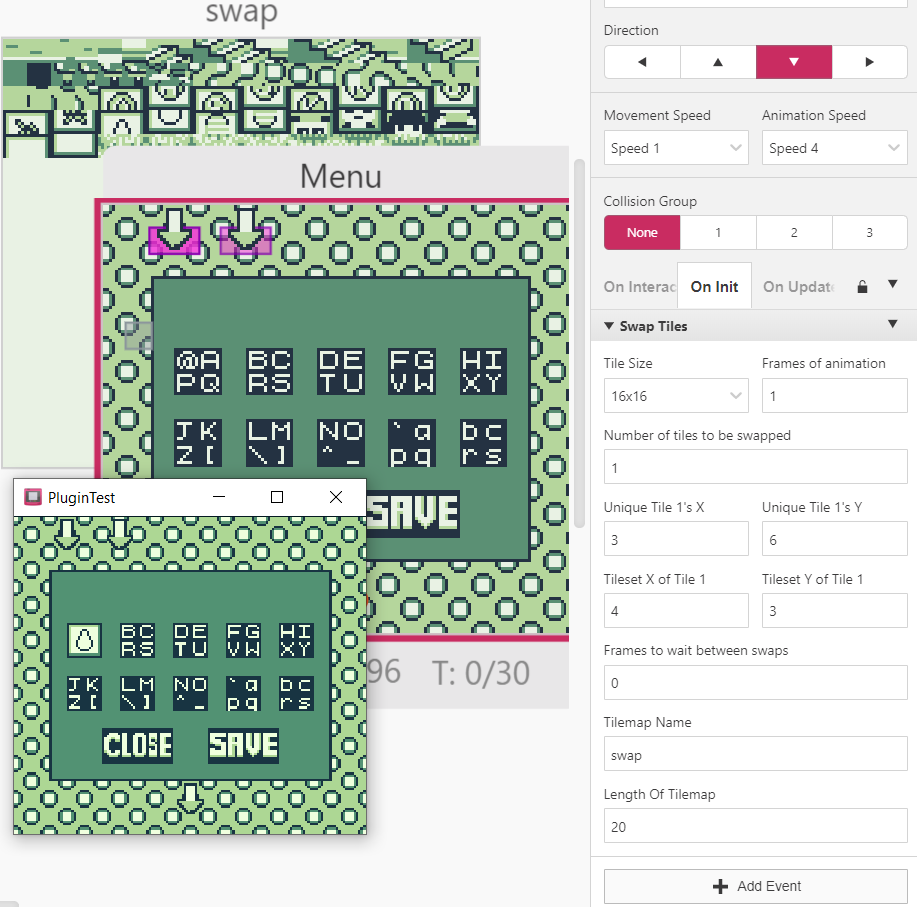The height and width of the screenshot is (907, 917).
Task: Click the lock icon beside event tabs
Action: (861, 285)
